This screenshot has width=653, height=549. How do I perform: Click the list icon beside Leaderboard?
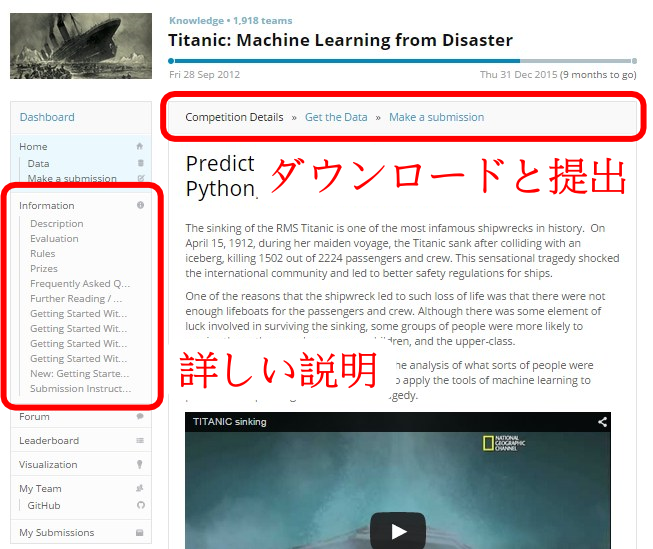pos(140,440)
